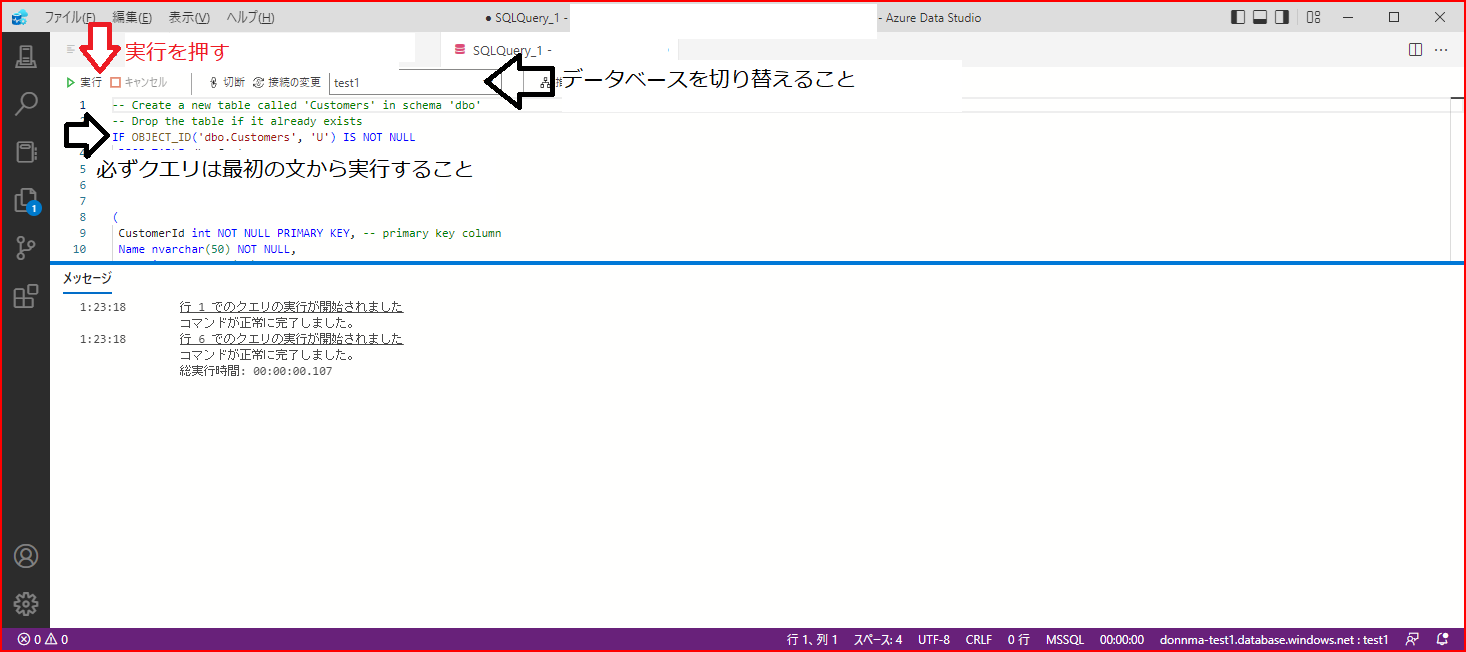This screenshot has height=652, width=1466.
Task: Click the キャンセル cancel query button
Action: click(138, 82)
